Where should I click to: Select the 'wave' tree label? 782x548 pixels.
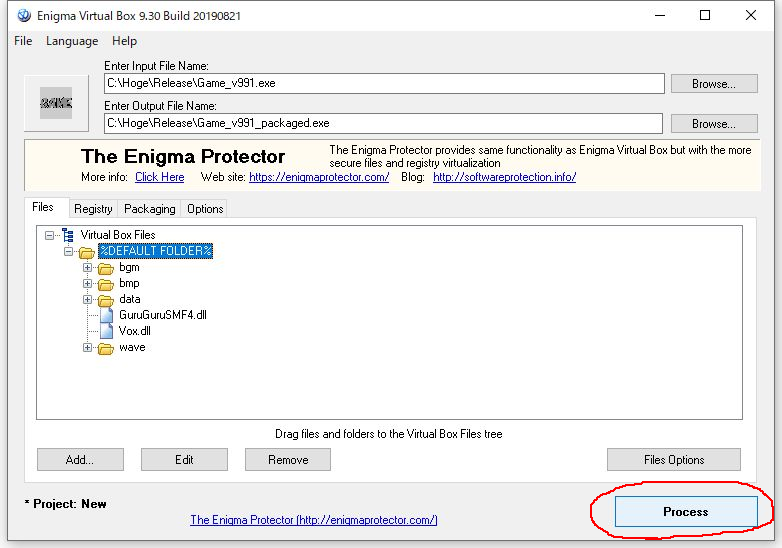(x=132, y=348)
